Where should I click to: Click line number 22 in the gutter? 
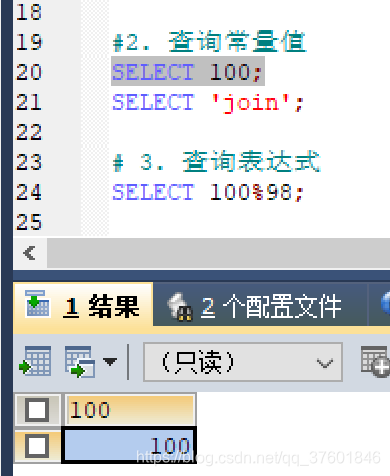click(x=29, y=132)
